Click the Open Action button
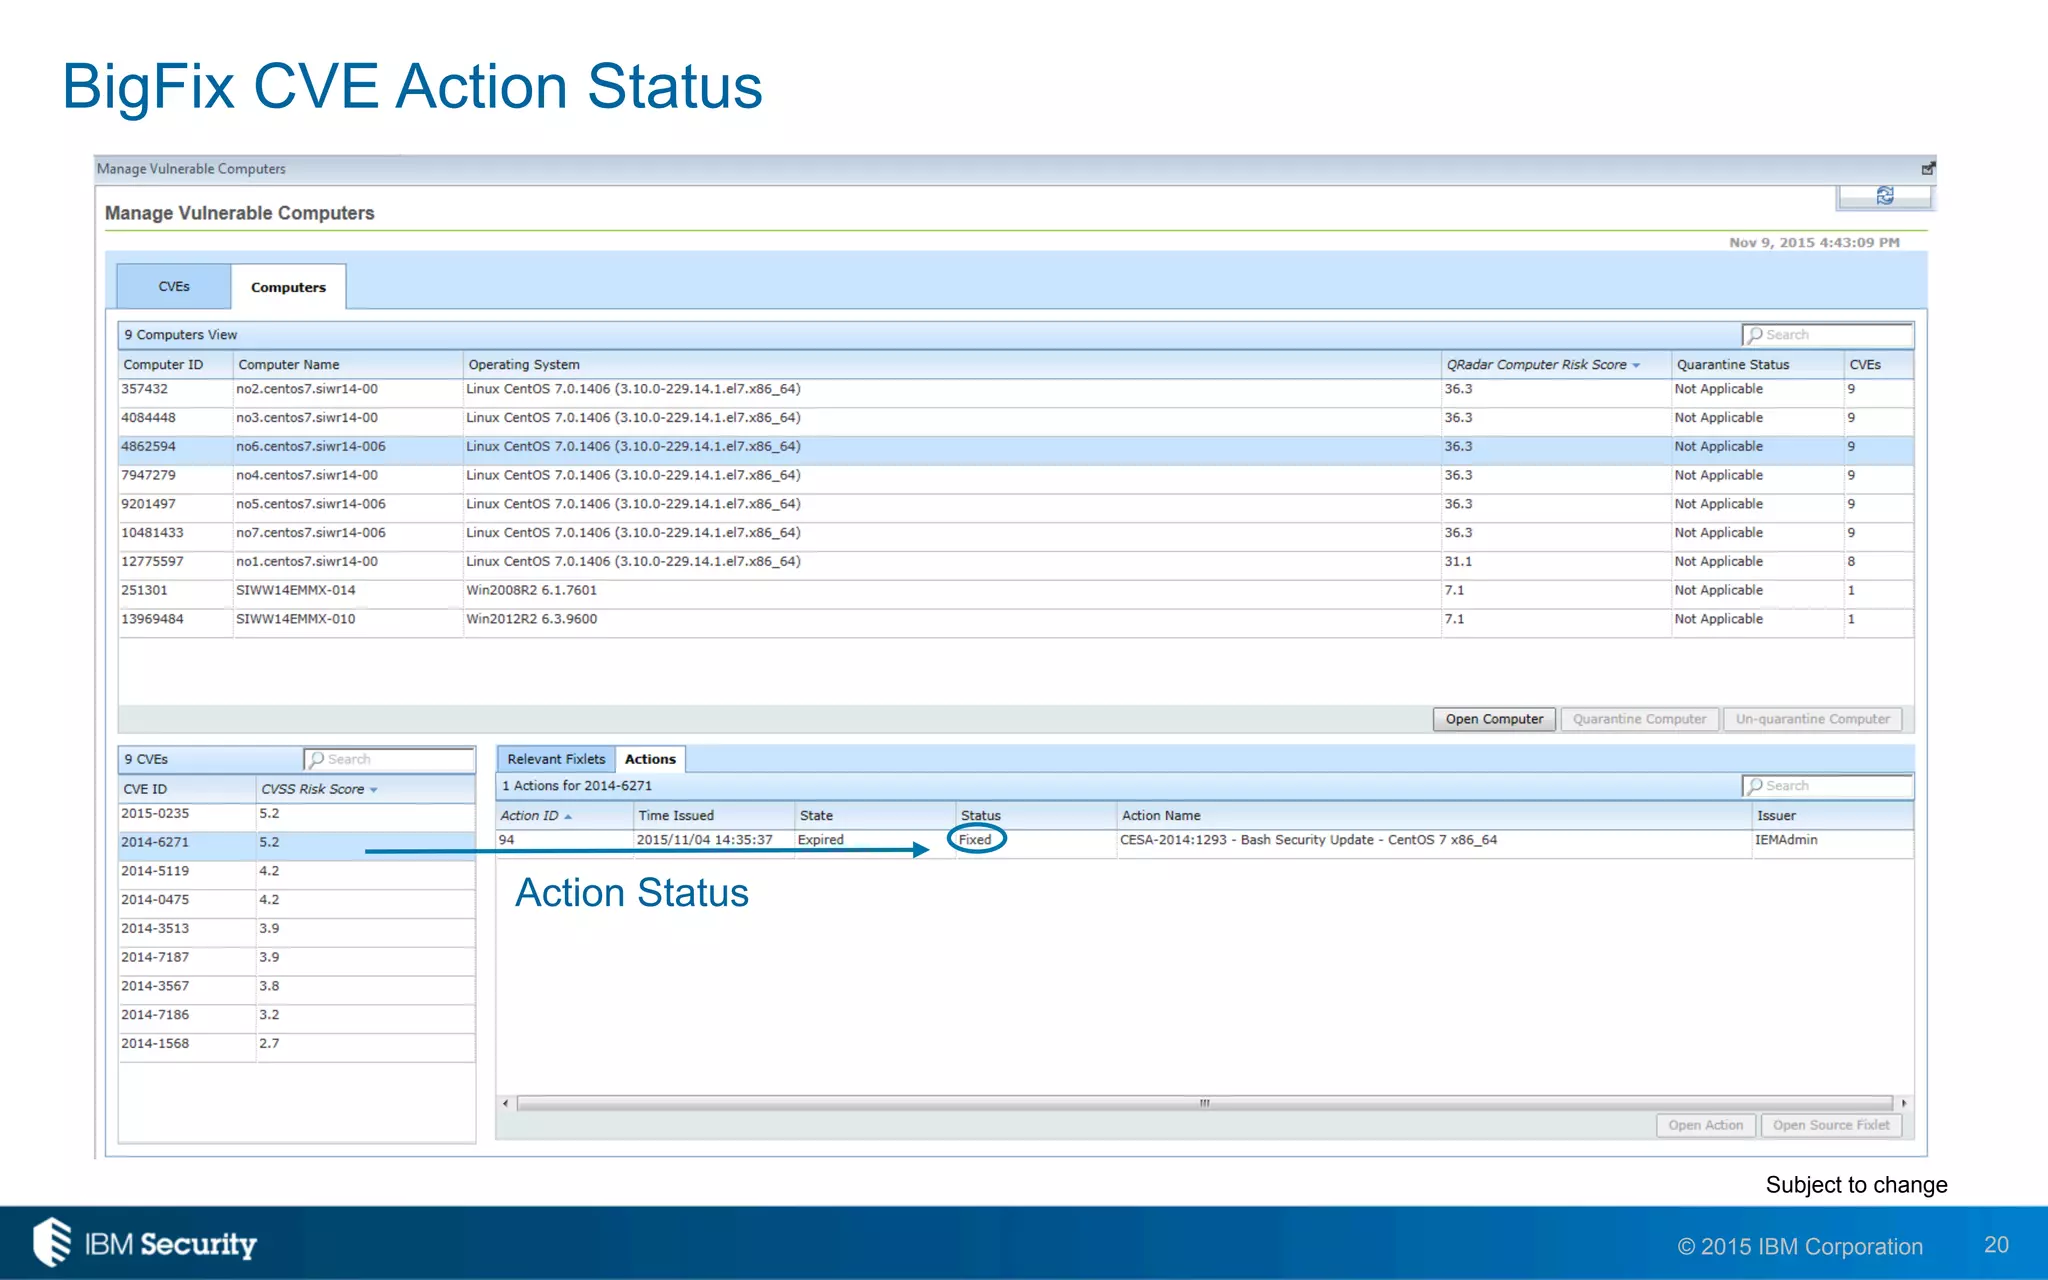This screenshot has width=2048, height=1280. click(1705, 1125)
